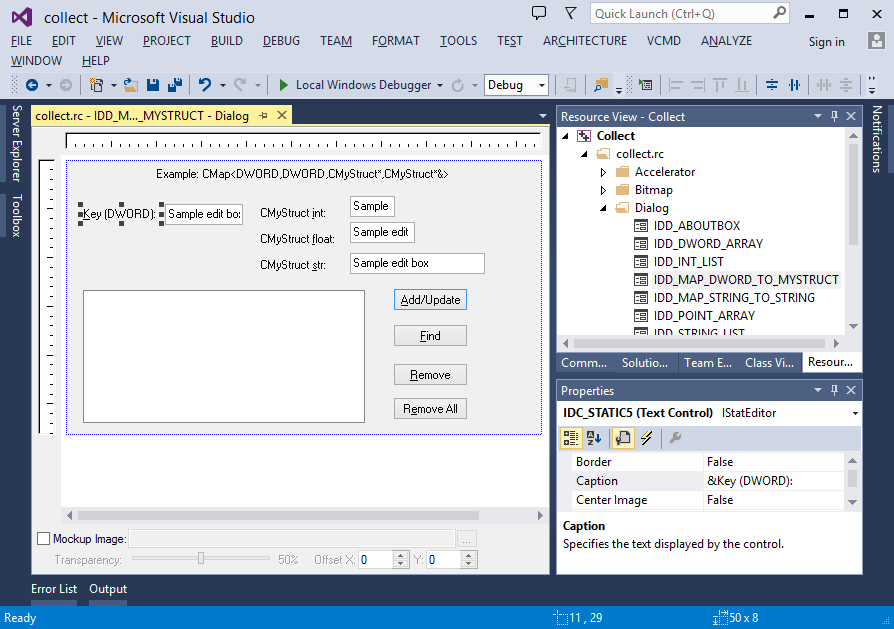Select IDD_POINT_ARRAY in the resource tree
The image size is (894, 629).
701,315
